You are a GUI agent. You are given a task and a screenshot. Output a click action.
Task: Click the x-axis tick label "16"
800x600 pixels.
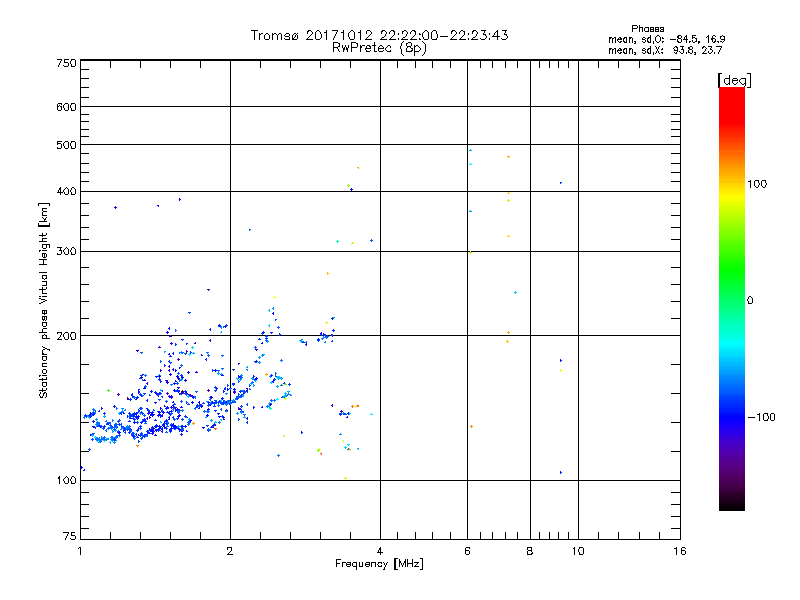click(x=680, y=551)
